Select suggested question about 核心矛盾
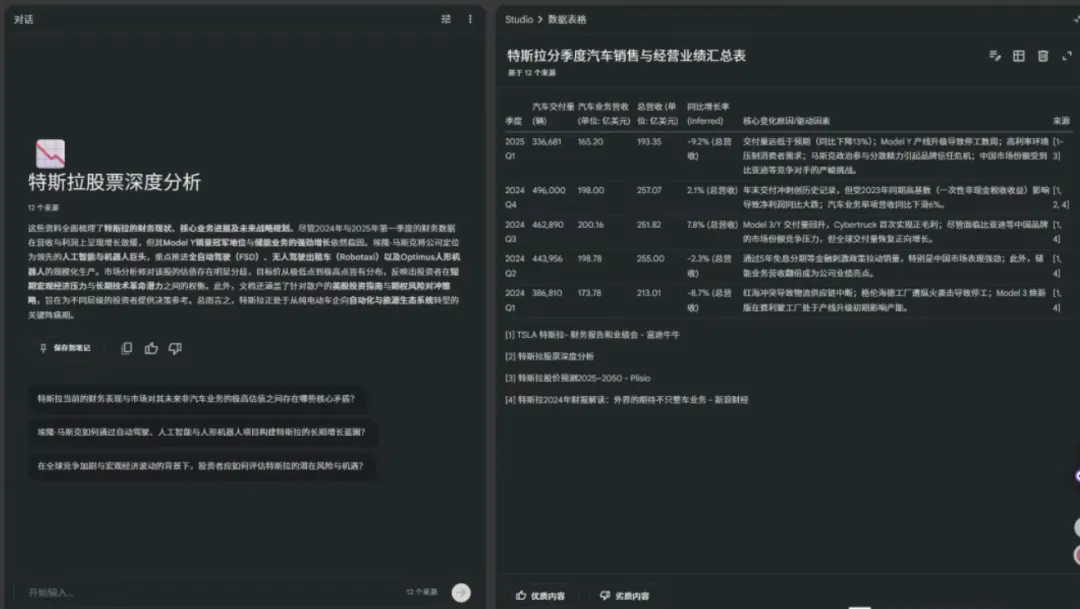1080x609 pixels. (x=196, y=398)
